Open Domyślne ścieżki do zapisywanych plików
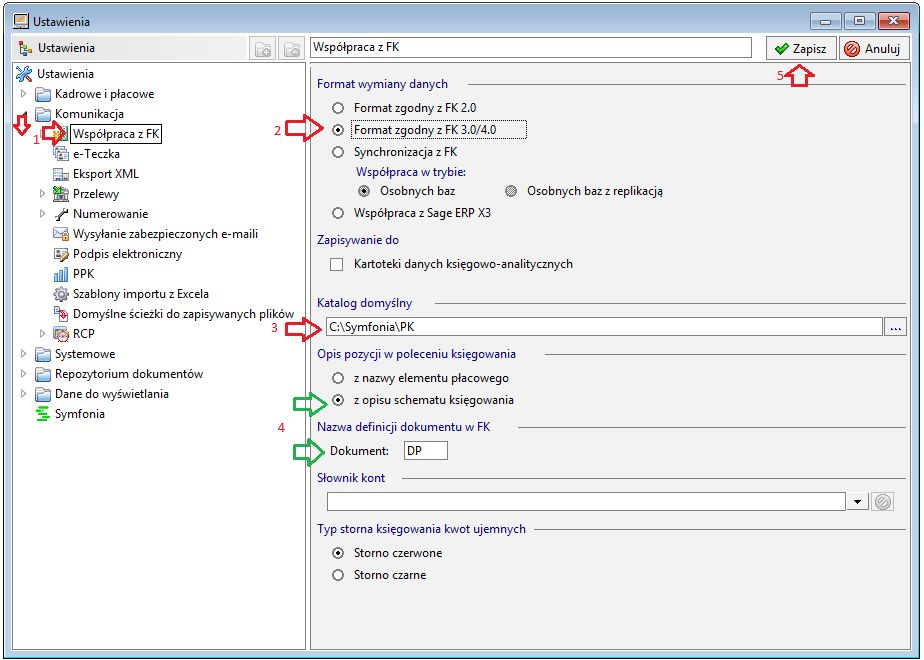This screenshot has height=660, width=924. 183,314
